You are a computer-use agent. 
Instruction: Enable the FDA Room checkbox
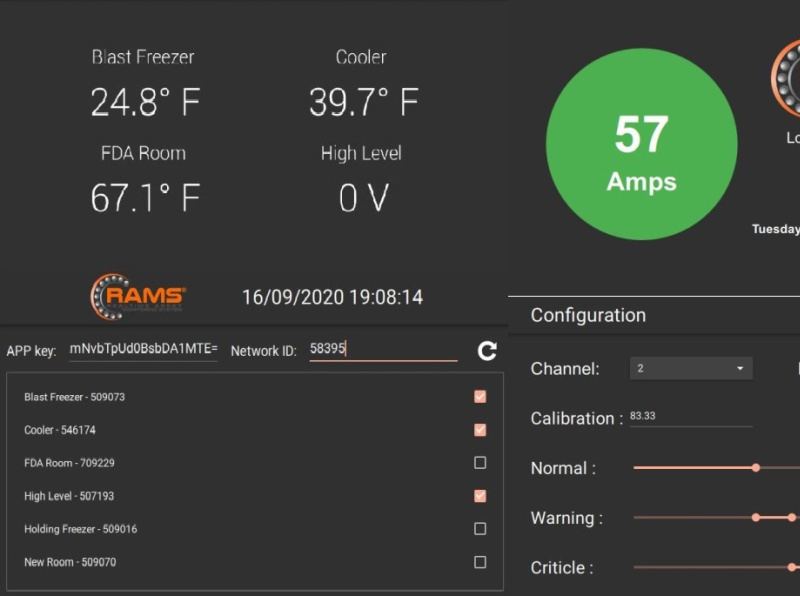pos(479,462)
